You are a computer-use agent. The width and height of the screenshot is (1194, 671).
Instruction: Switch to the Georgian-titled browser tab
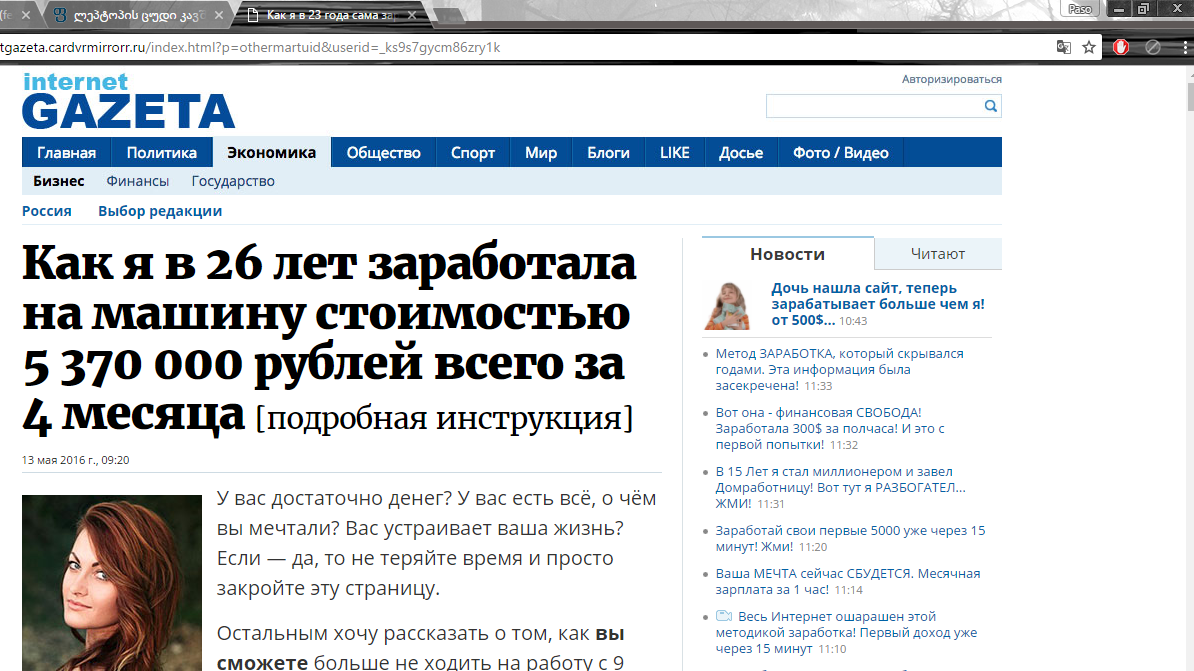[130, 15]
